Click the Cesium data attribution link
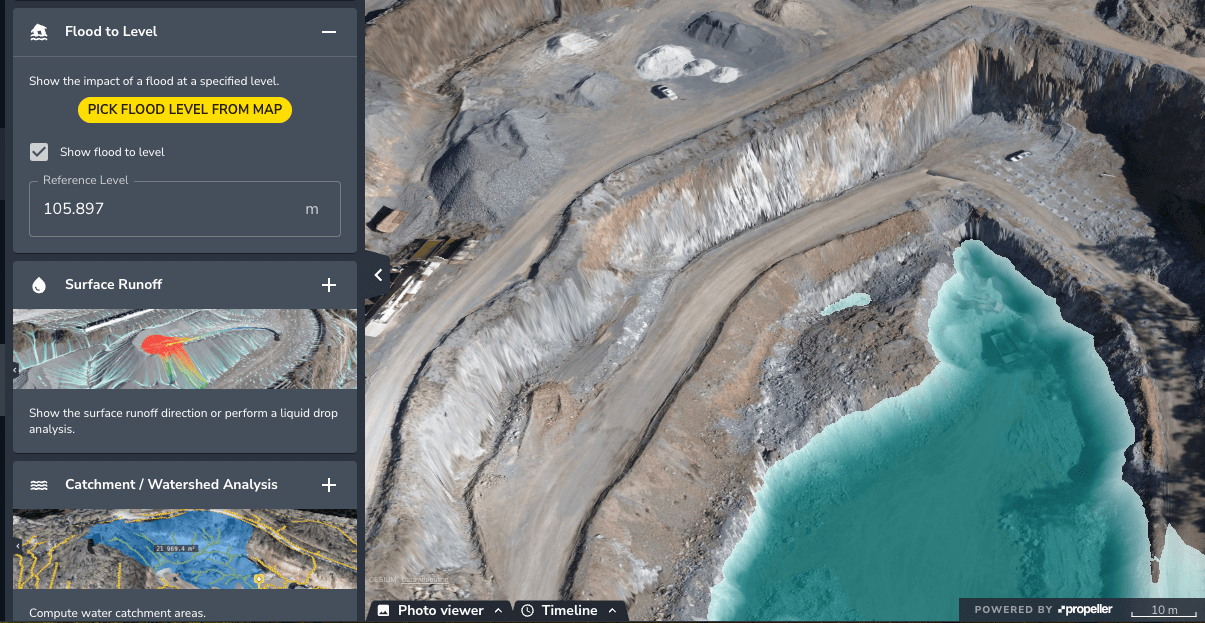1205x623 pixels. [424, 579]
